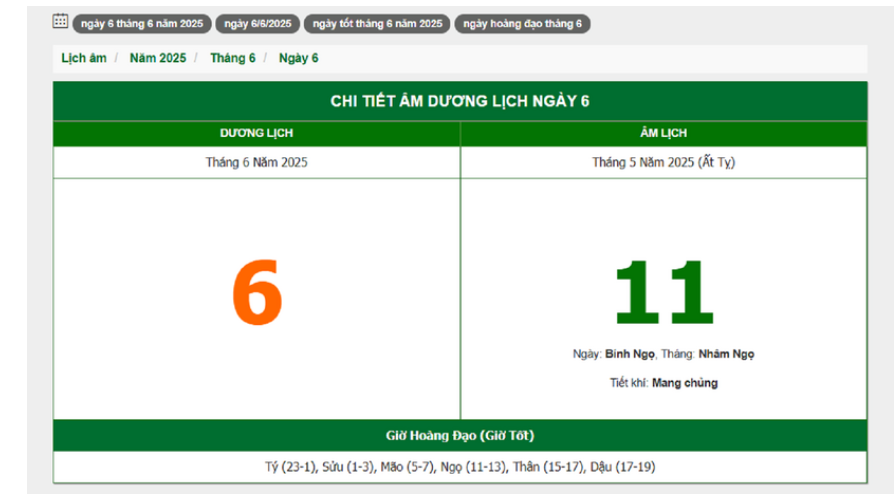Click 'Mão (5-7)' auspicious hour
896x498 pixels.
pos(407,467)
